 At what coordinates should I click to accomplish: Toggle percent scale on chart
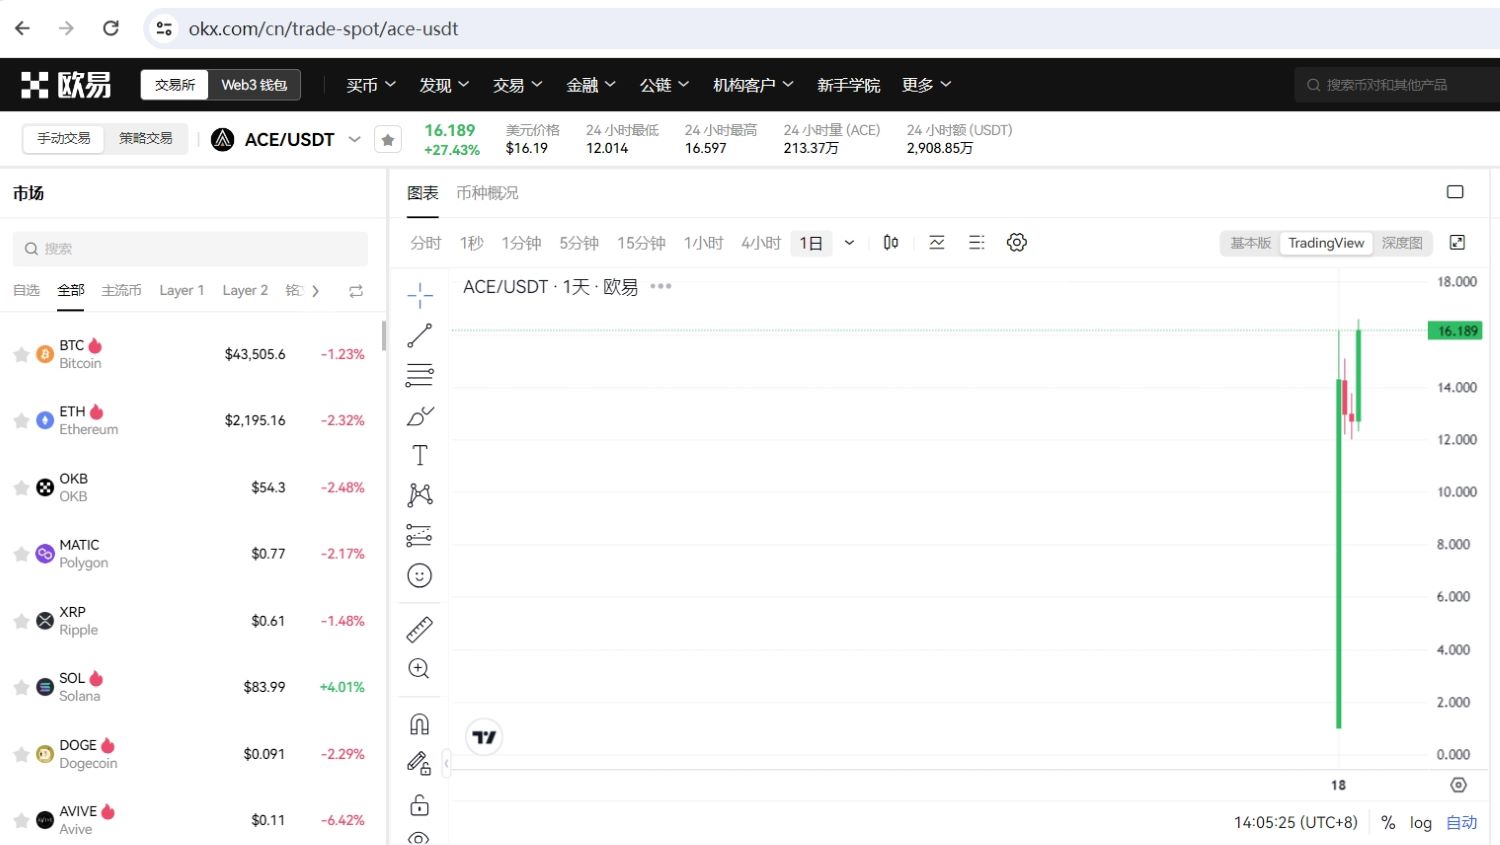click(1388, 822)
